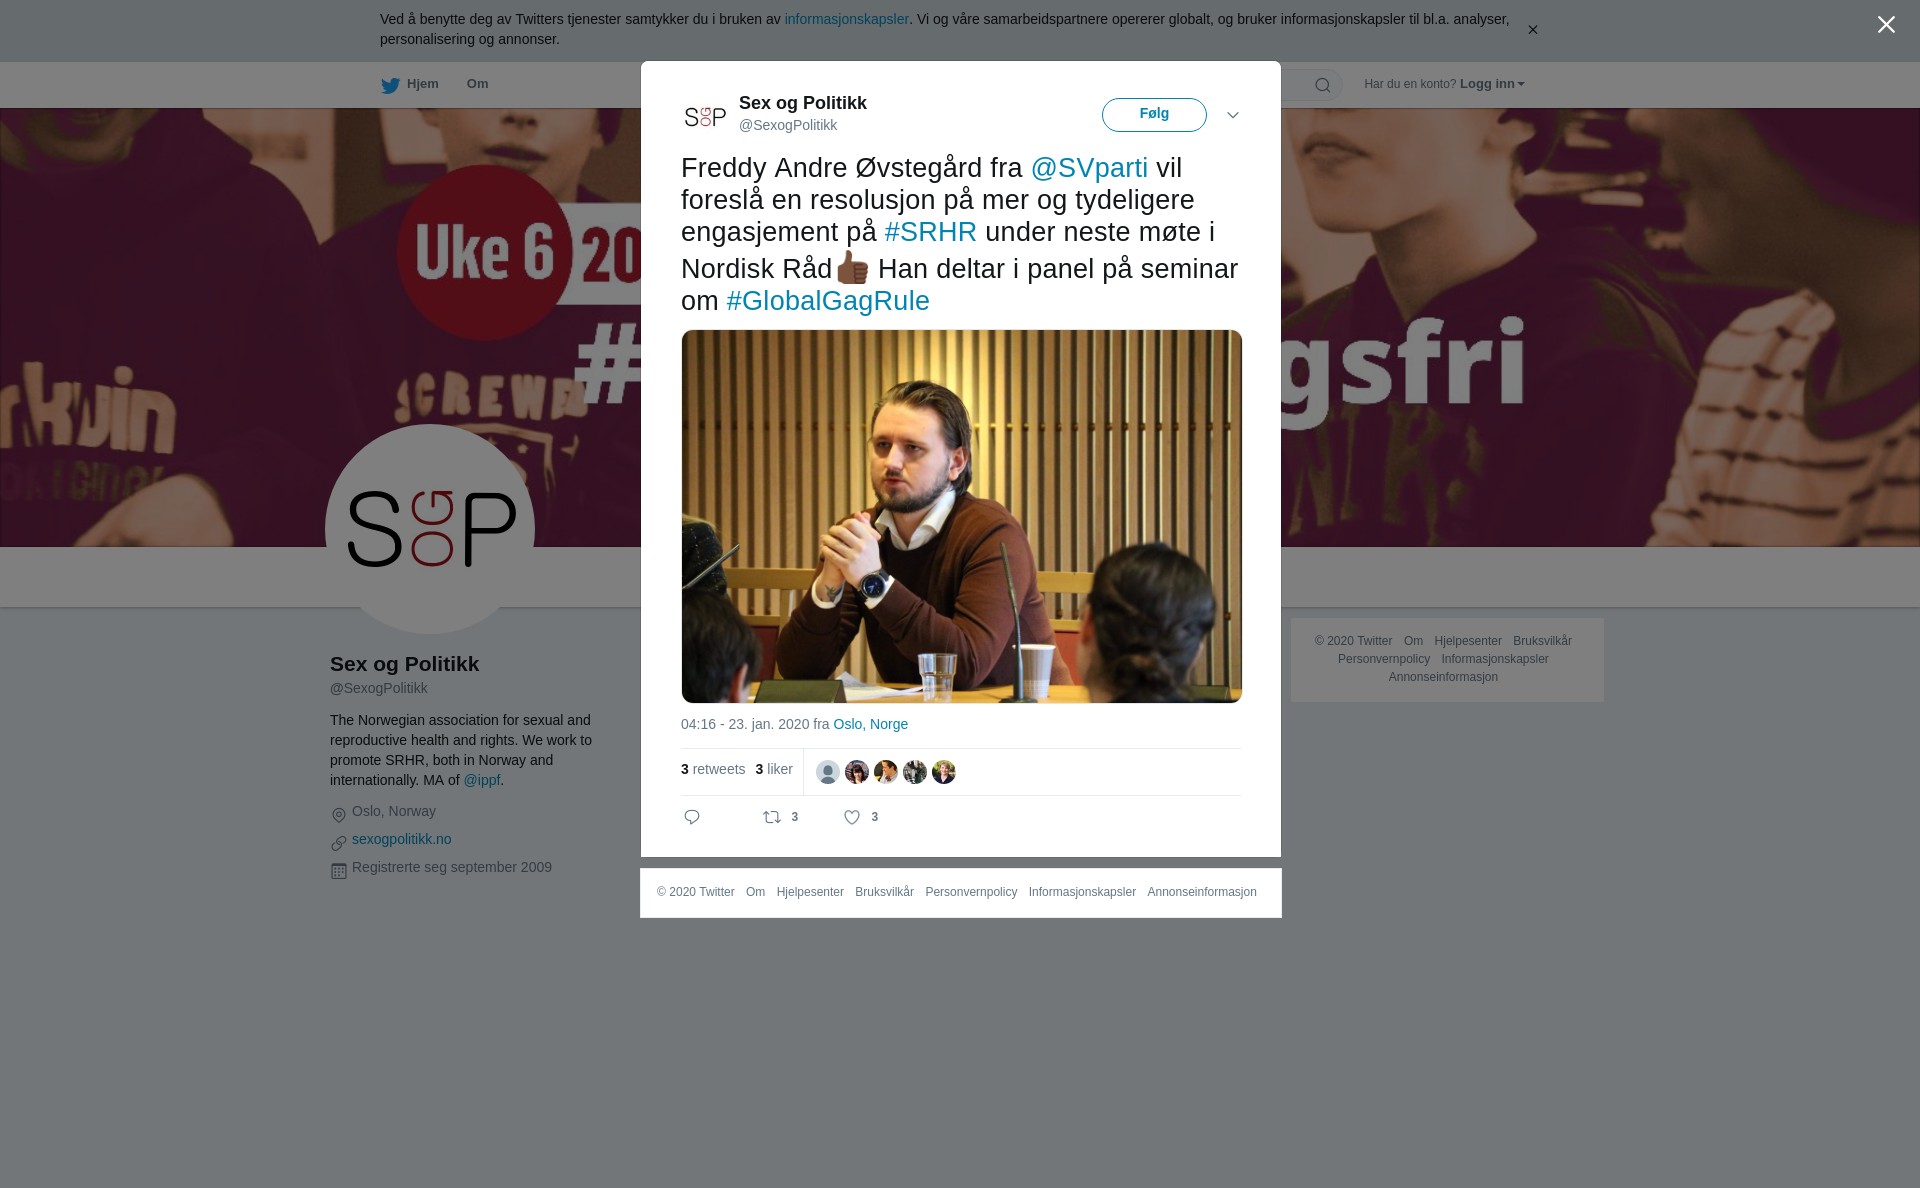Viewport: 1920px width, 1188px height.
Task: Open the @SVparti mention link
Action: pyautogui.click(x=1089, y=168)
